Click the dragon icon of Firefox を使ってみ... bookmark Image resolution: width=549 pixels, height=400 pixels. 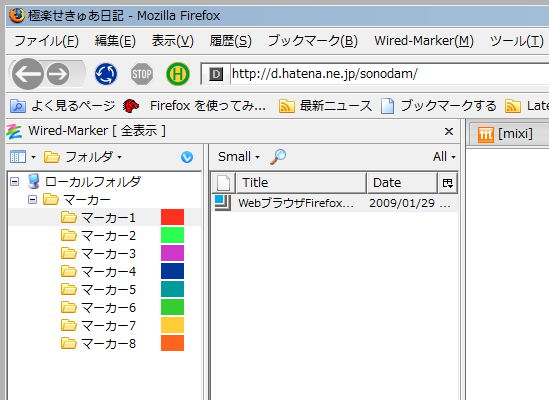point(131,106)
